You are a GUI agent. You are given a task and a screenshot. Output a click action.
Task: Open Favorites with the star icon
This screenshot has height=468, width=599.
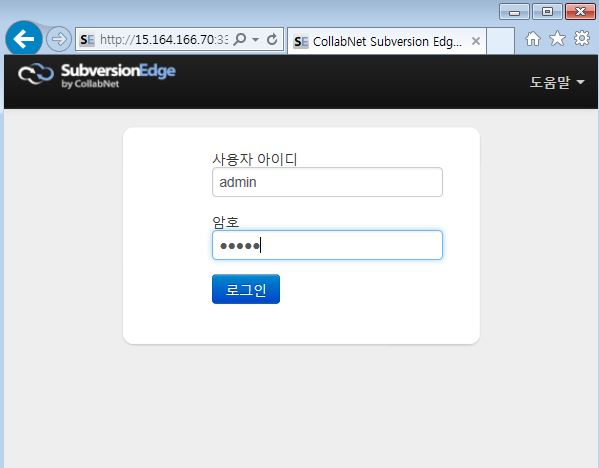pos(557,38)
